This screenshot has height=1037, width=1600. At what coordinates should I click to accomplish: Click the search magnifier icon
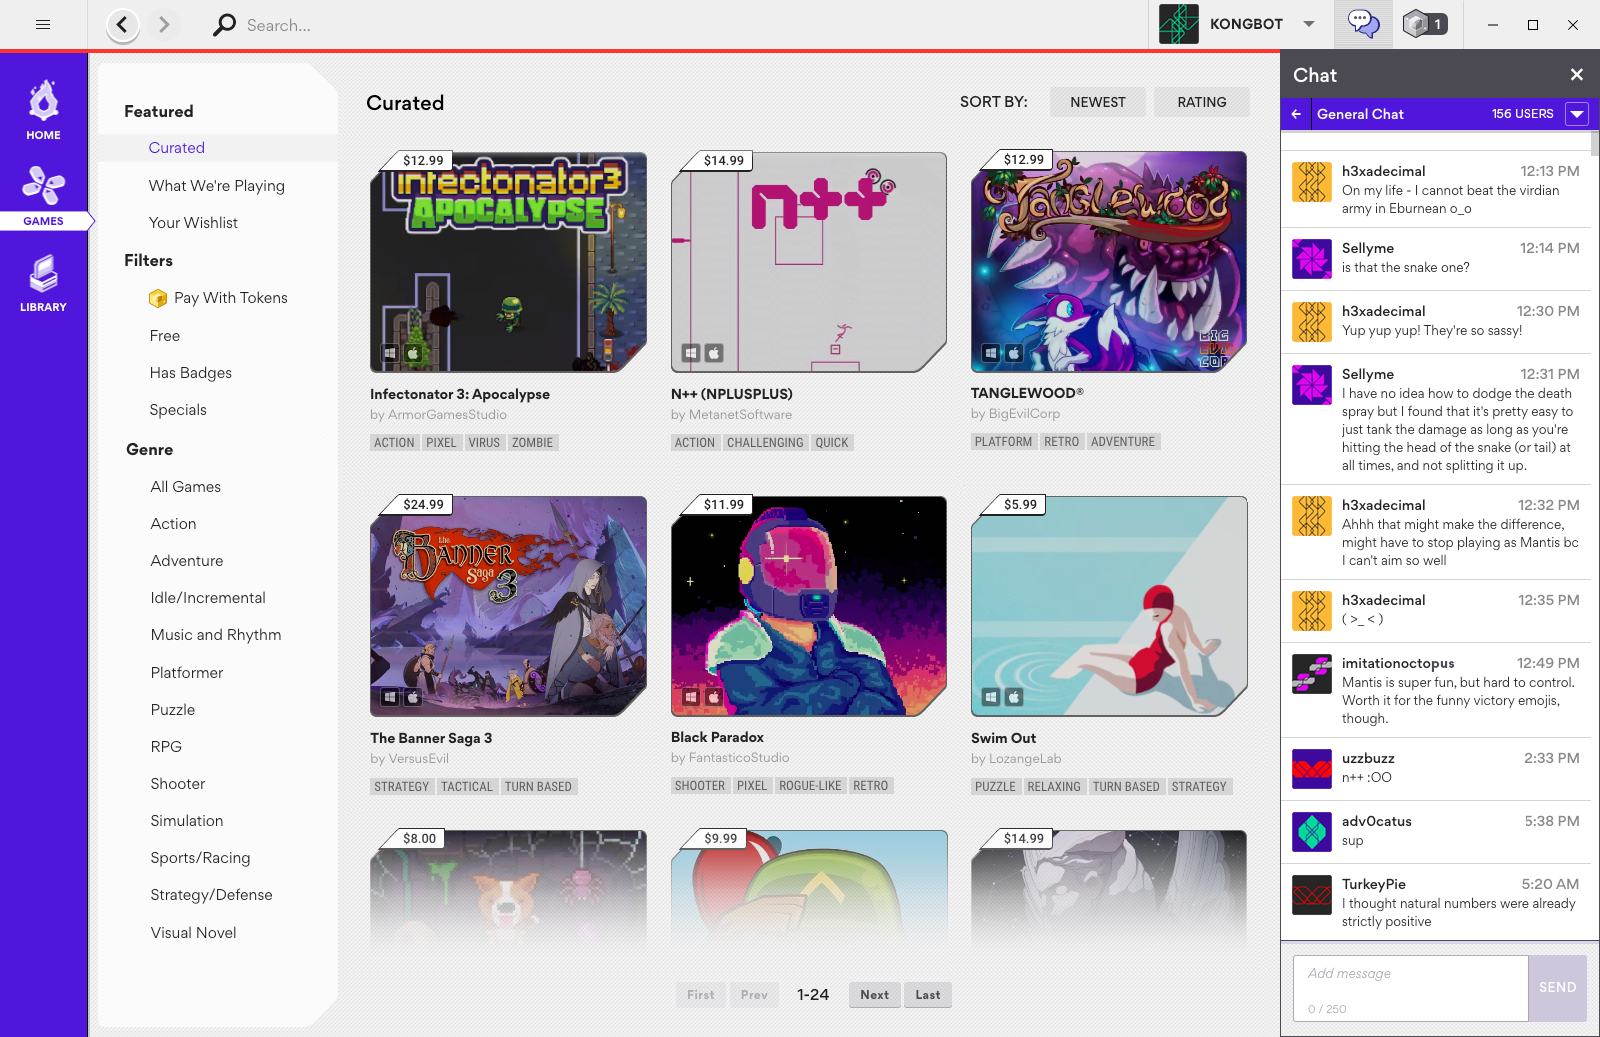[225, 25]
